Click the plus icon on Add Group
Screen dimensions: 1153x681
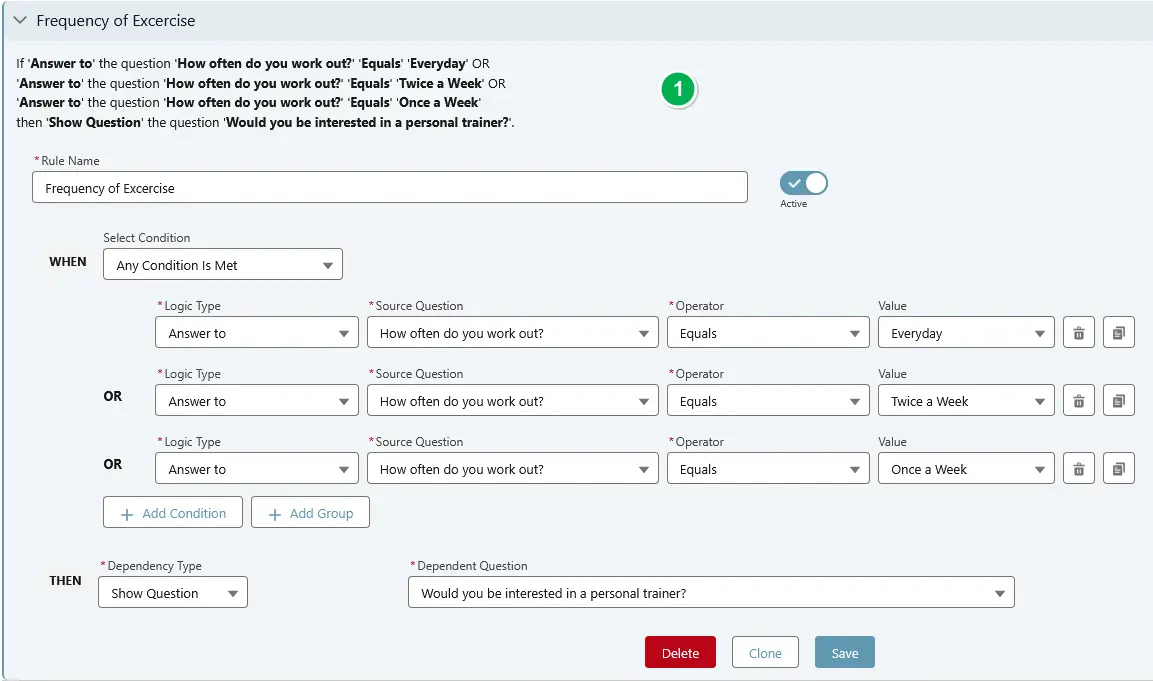click(274, 512)
